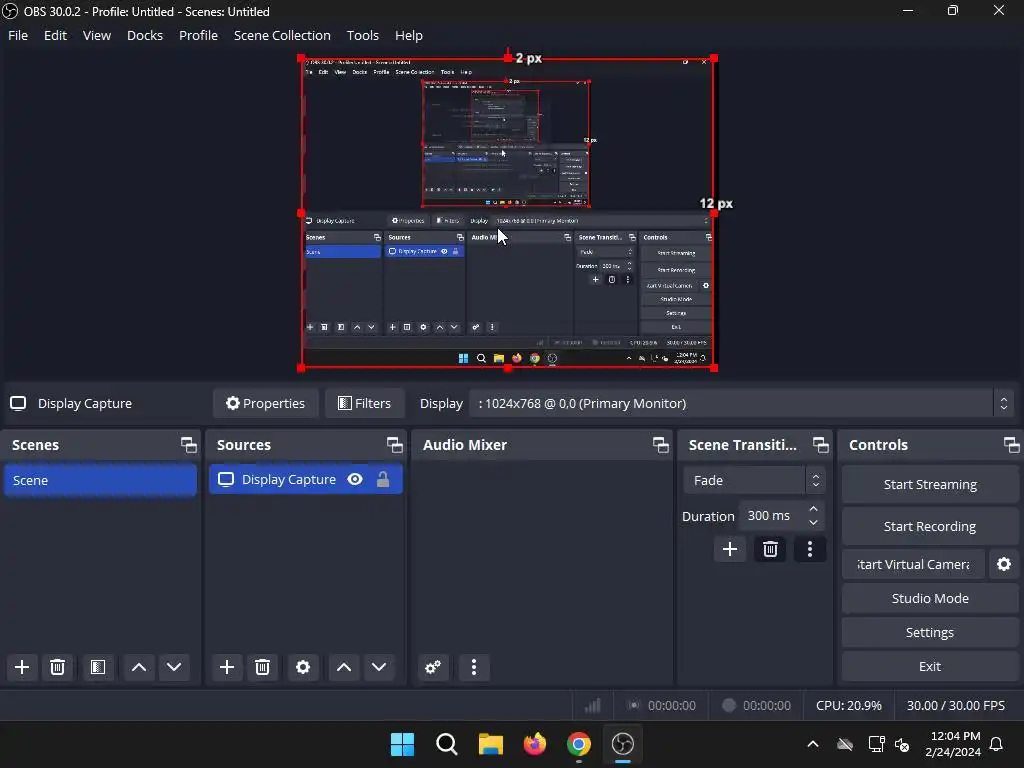The height and width of the screenshot is (768, 1024).
Task: Click the Exit button
Action: (x=930, y=666)
